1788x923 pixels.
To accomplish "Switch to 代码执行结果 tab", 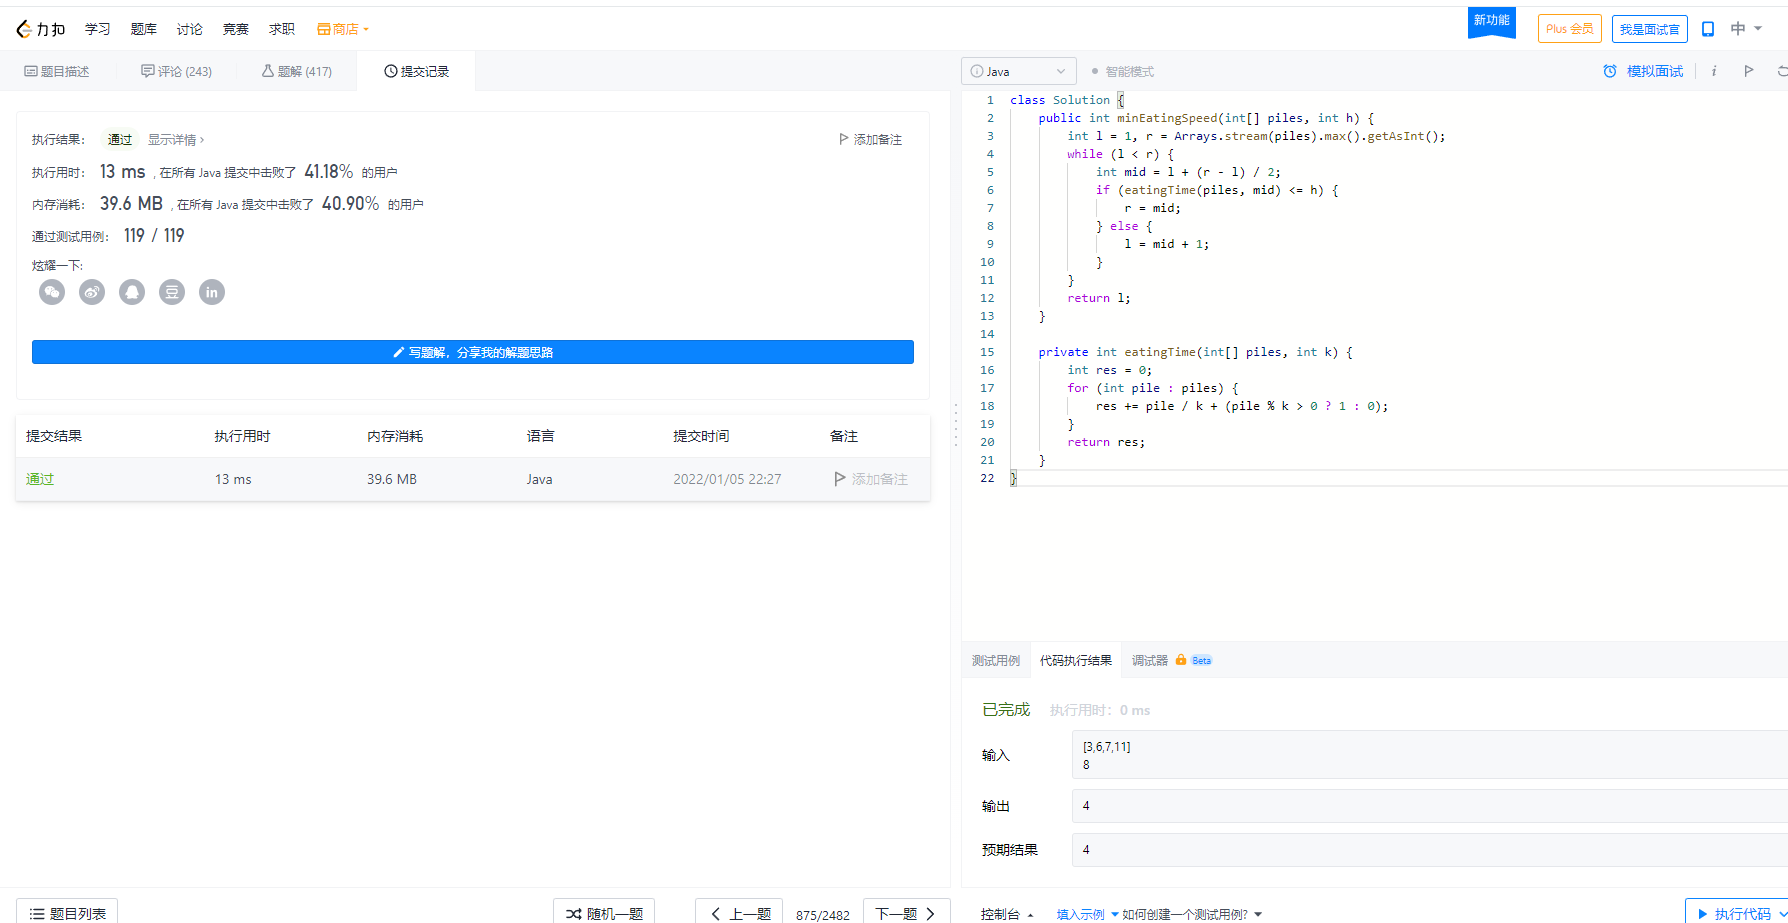I will pos(1076,660).
